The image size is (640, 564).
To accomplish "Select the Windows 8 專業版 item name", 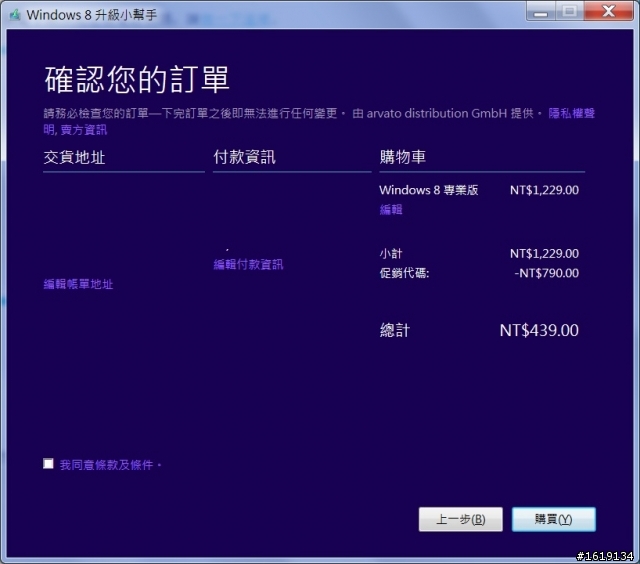I will (429, 190).
